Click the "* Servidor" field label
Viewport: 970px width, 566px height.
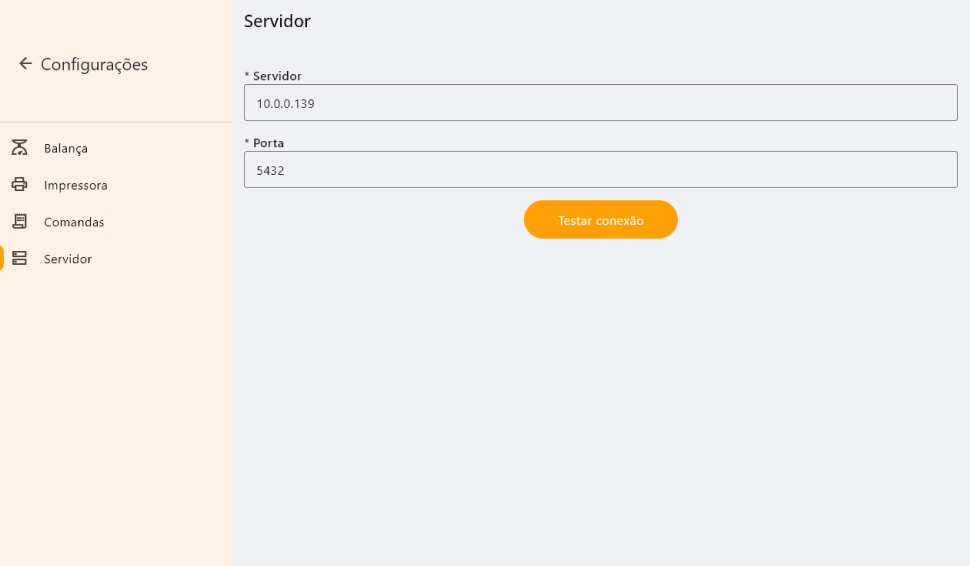click(x=273, y=76)
